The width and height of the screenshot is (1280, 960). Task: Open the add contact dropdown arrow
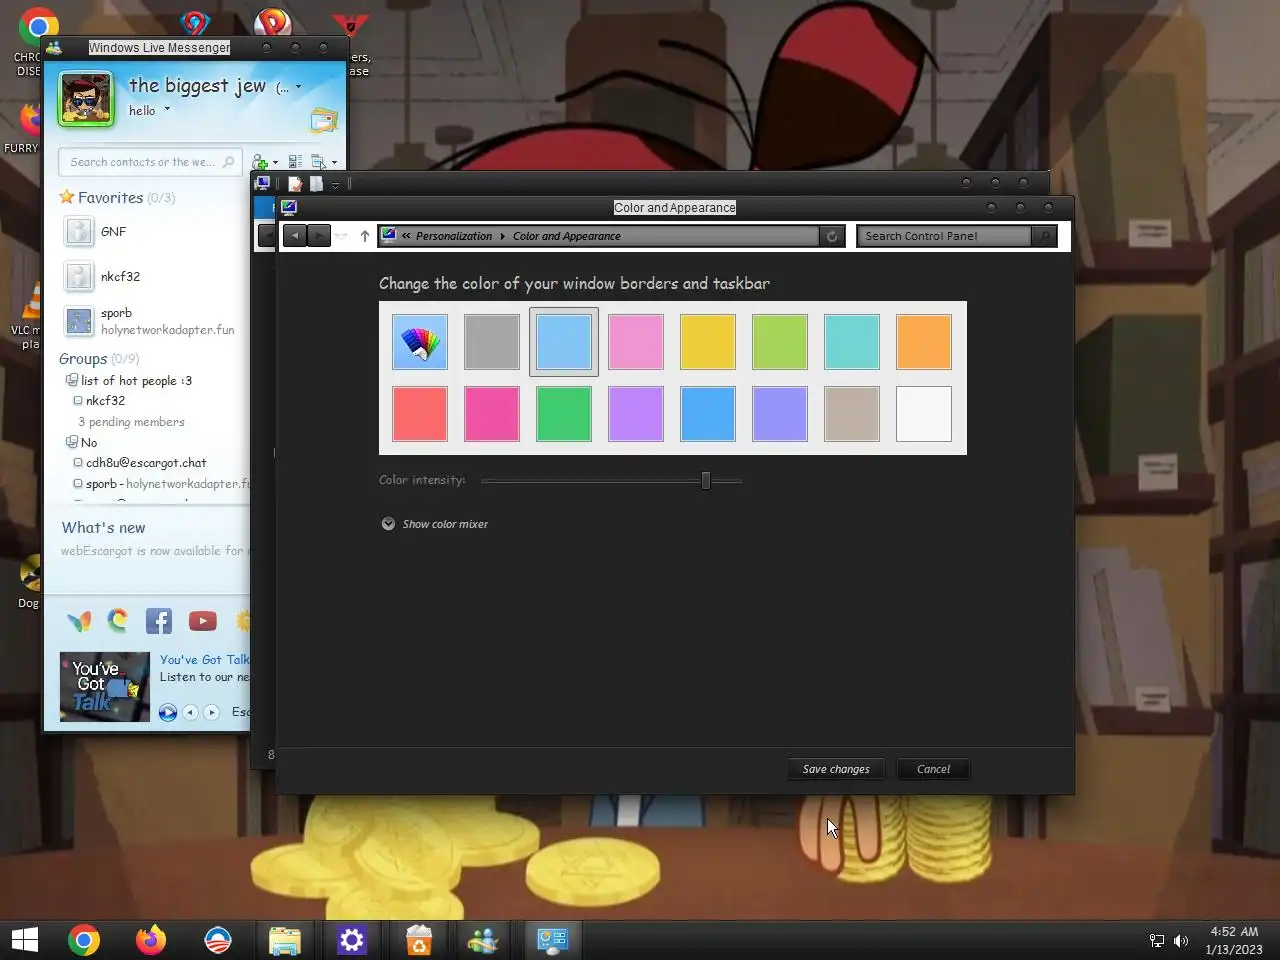tap(275, 163)
